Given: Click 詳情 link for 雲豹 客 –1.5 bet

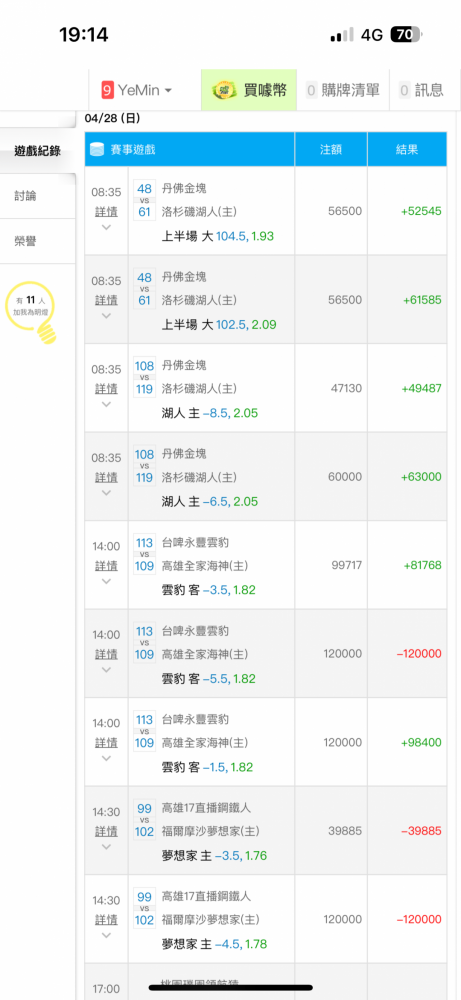Looking at the screenshot, I should (x=106, y=743).
